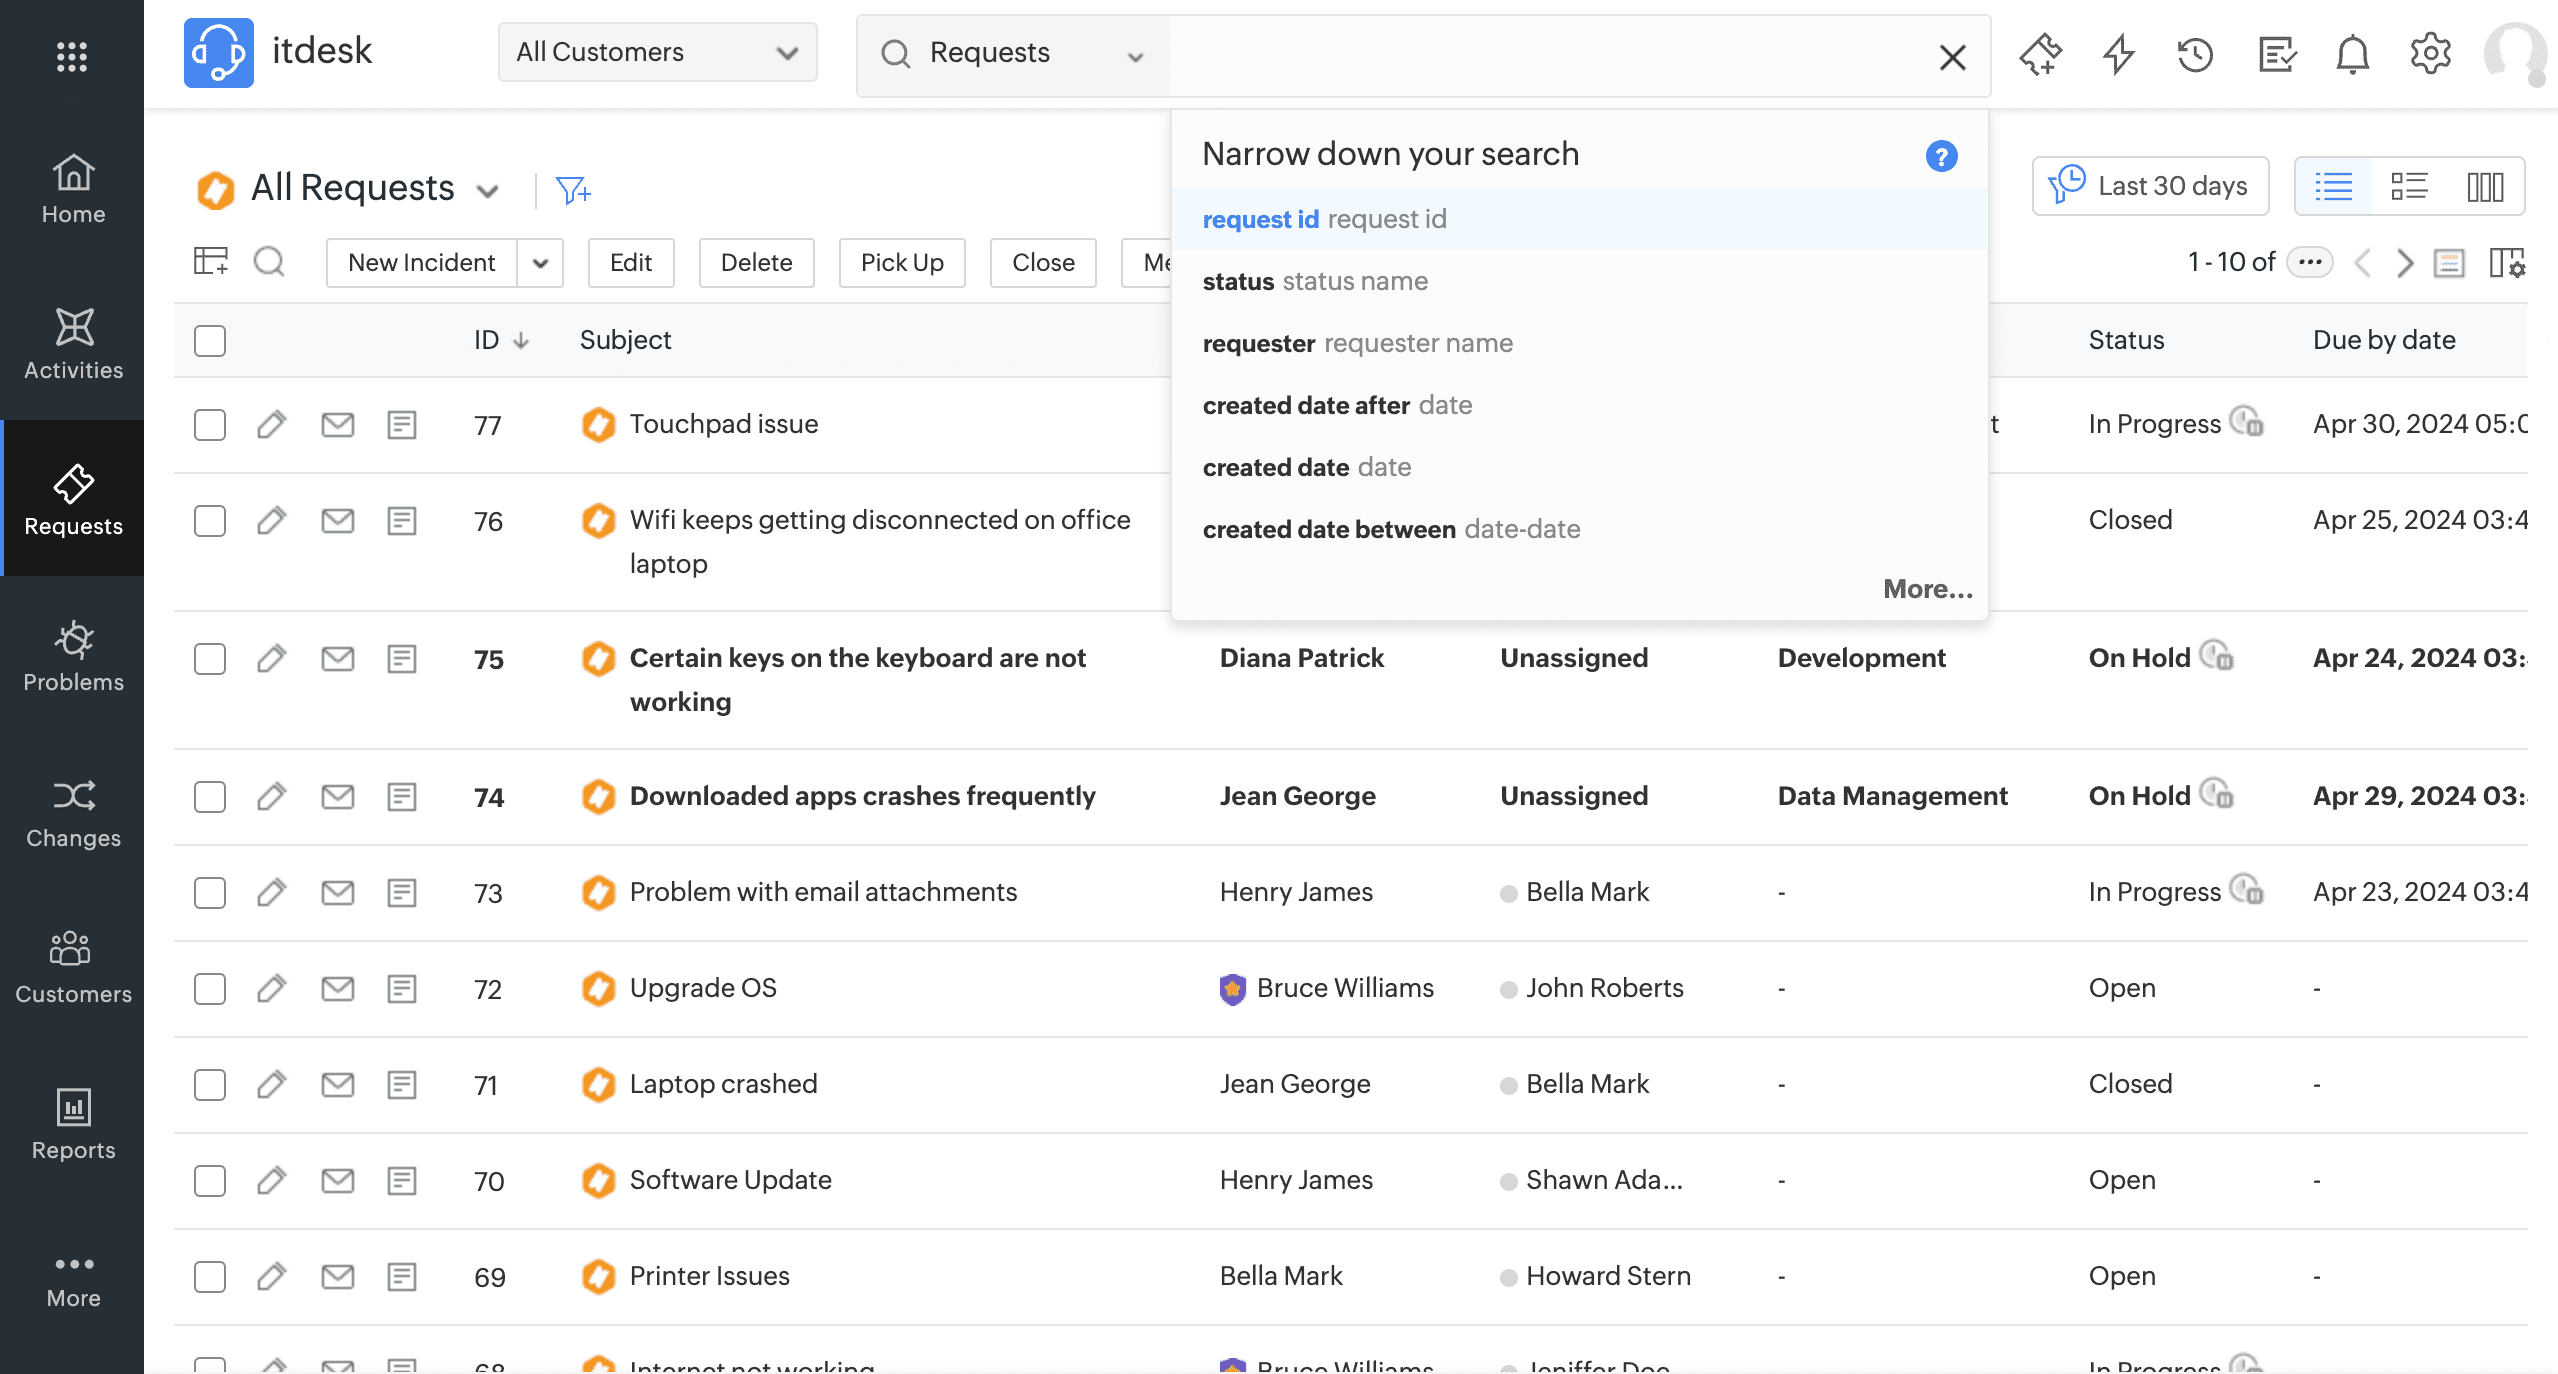Open the recent history clock icon
Viewport: 2558px width, 1374px height.
point(2195,54)
